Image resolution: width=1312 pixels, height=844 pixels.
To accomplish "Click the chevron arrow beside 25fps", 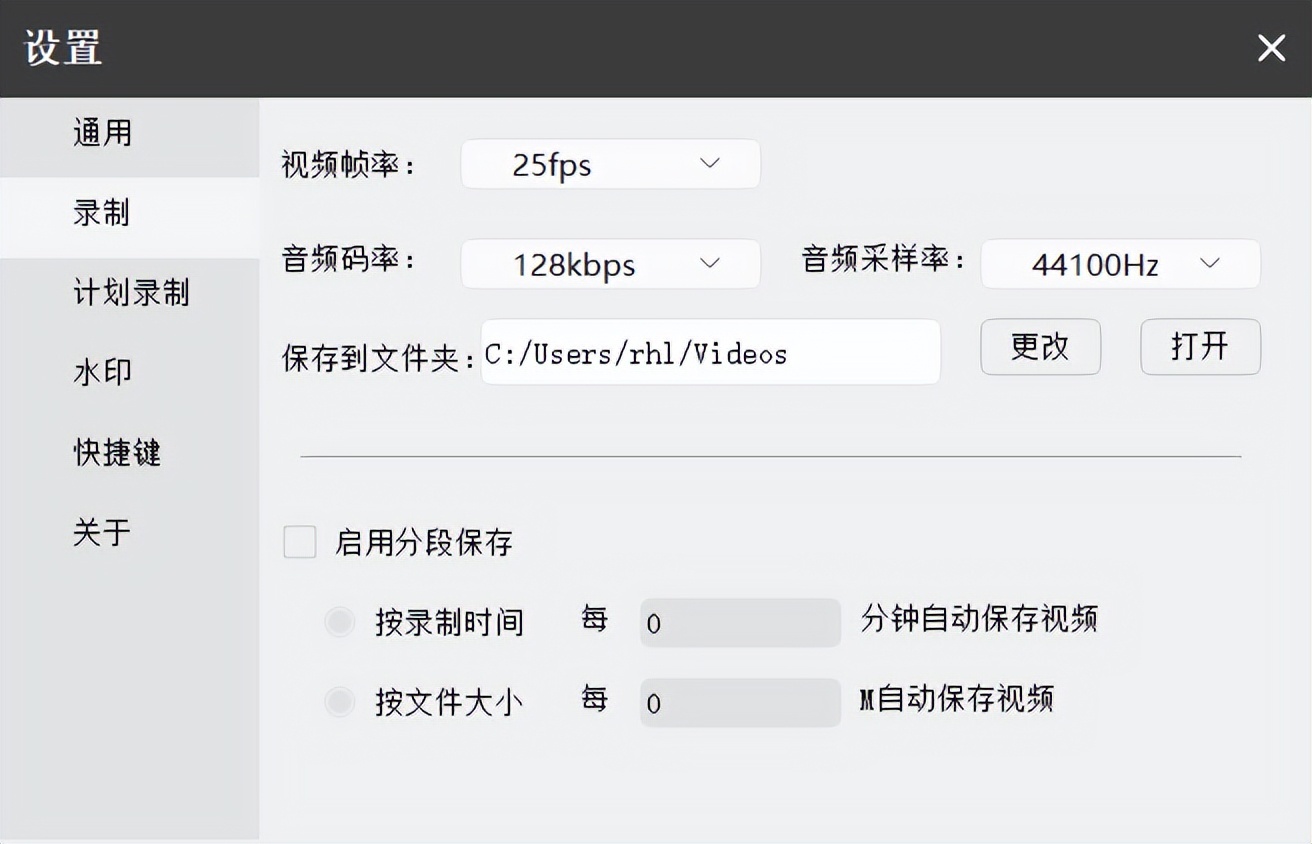I will pos(710,163).
